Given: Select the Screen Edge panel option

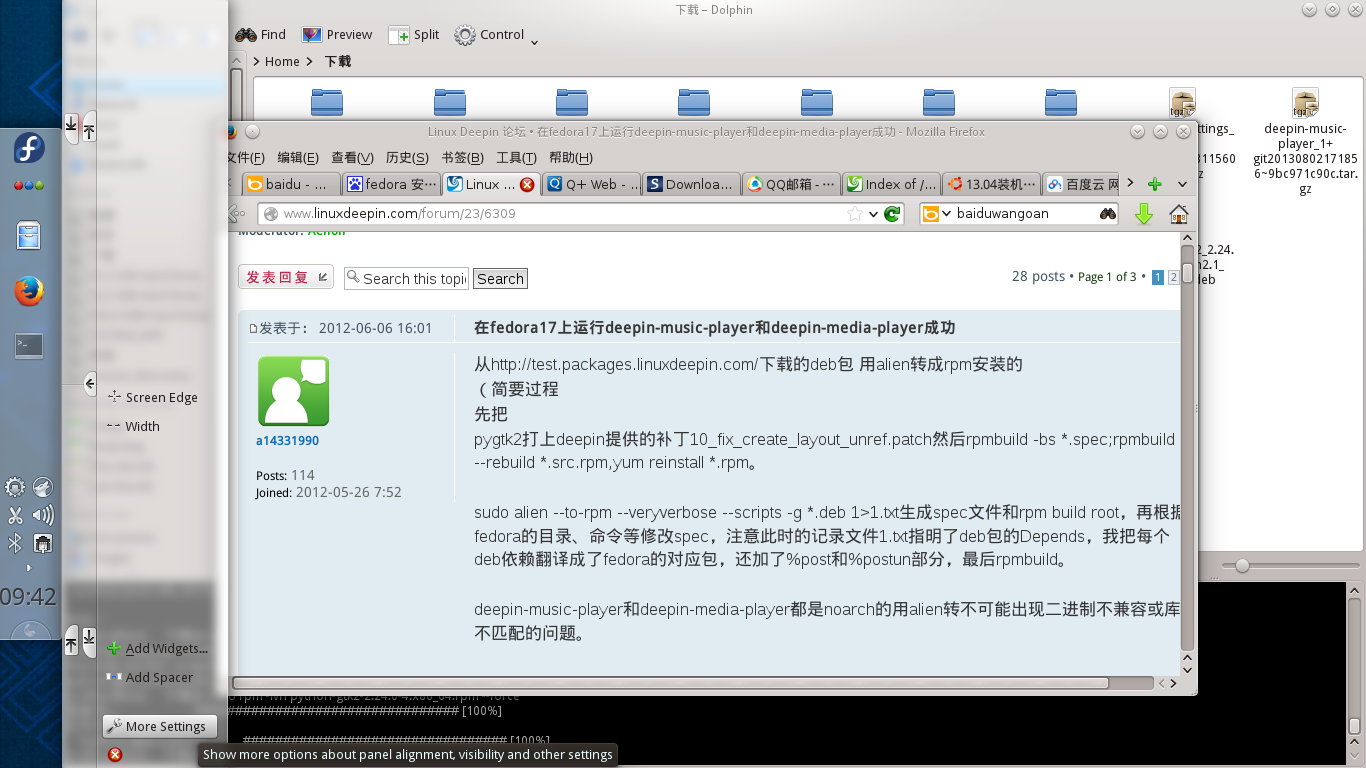Looking at the screenshot, I should (x=152, y=397).
